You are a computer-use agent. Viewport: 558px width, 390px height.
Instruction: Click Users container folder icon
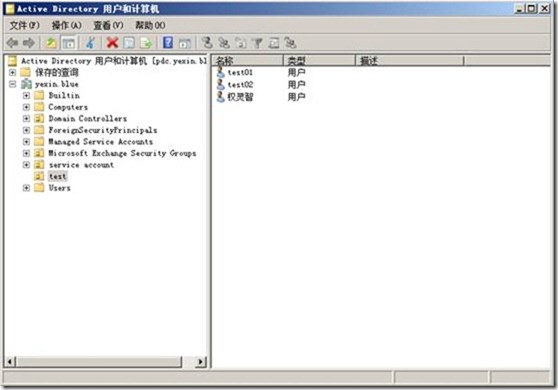coord(39,188)
